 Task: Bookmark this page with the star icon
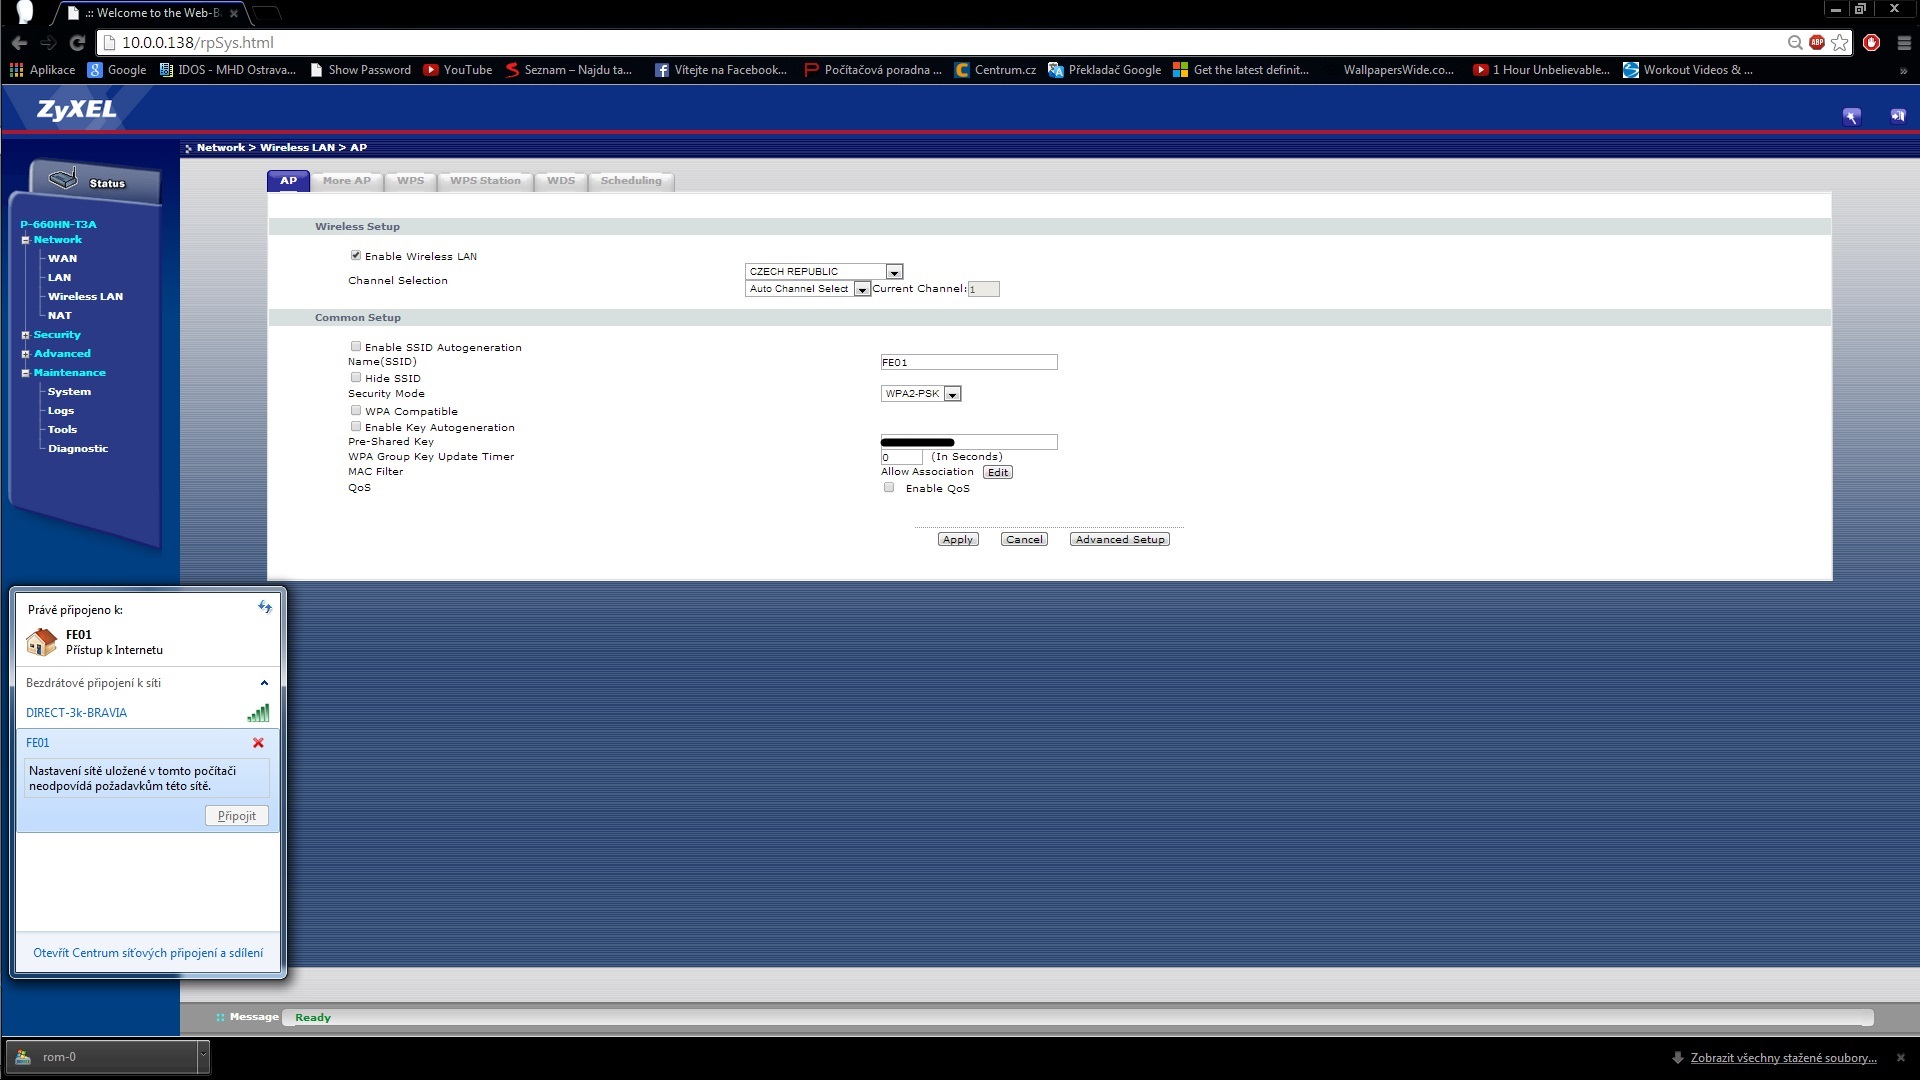(x=1840, y=42)
